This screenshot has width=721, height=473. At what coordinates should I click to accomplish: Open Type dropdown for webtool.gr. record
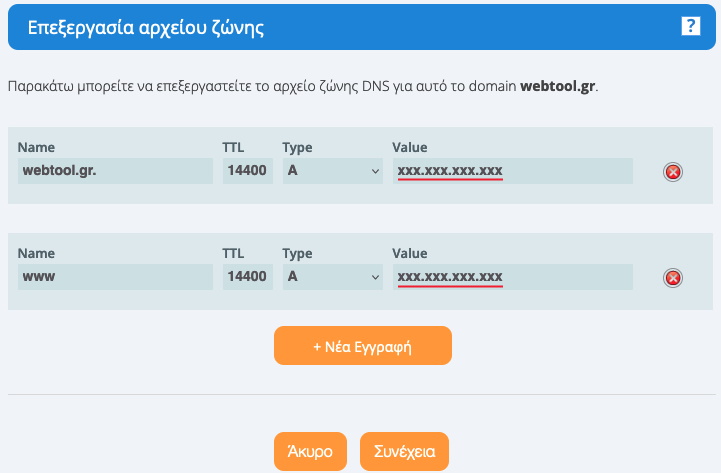[333, 171]
